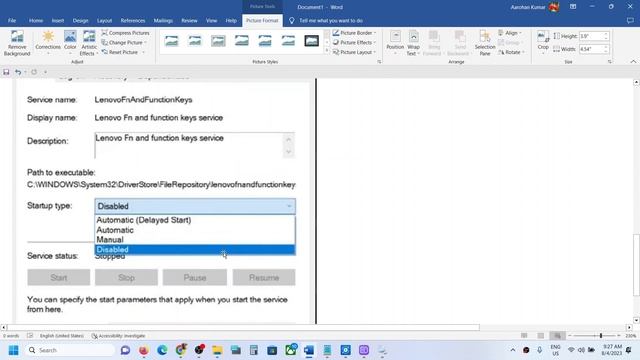Open Microsoft Edge from taskbar
640x360 pixels.
162,350
